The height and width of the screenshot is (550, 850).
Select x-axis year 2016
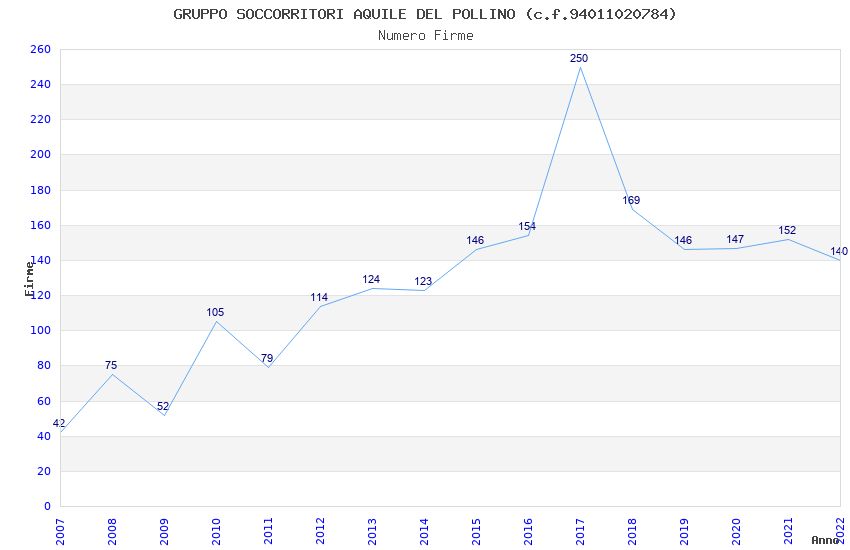click(x=529, y=531)
